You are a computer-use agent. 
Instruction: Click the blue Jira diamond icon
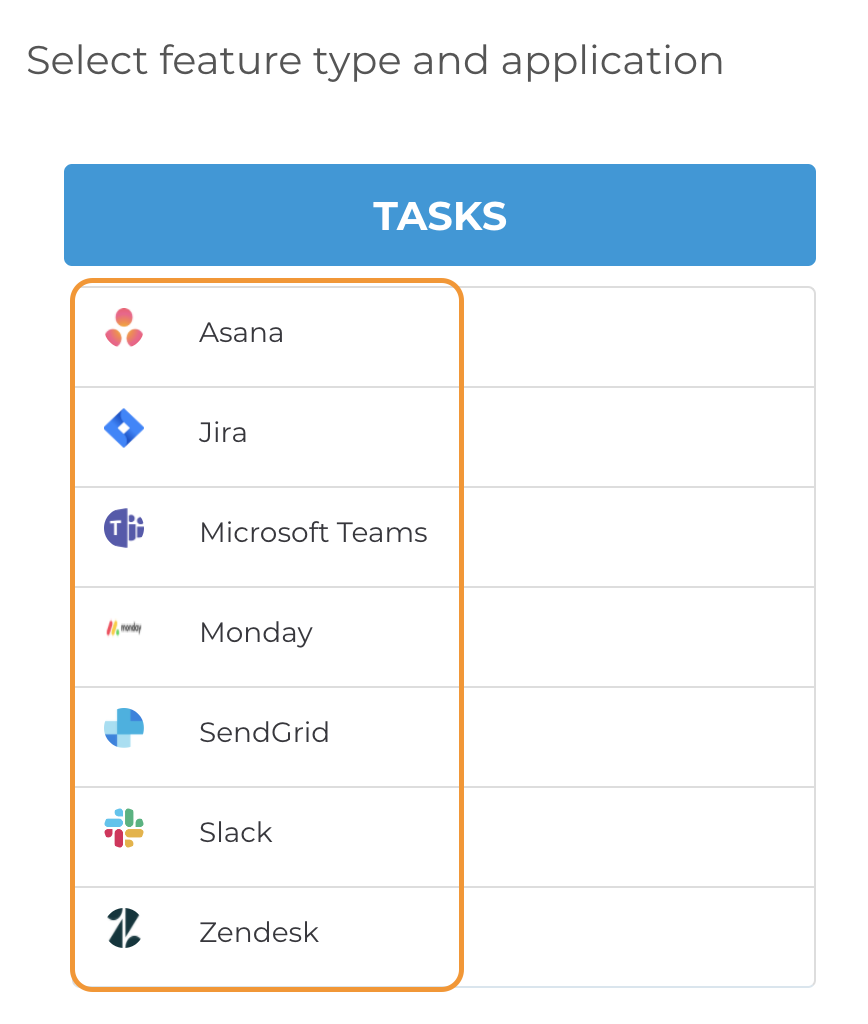124,429
